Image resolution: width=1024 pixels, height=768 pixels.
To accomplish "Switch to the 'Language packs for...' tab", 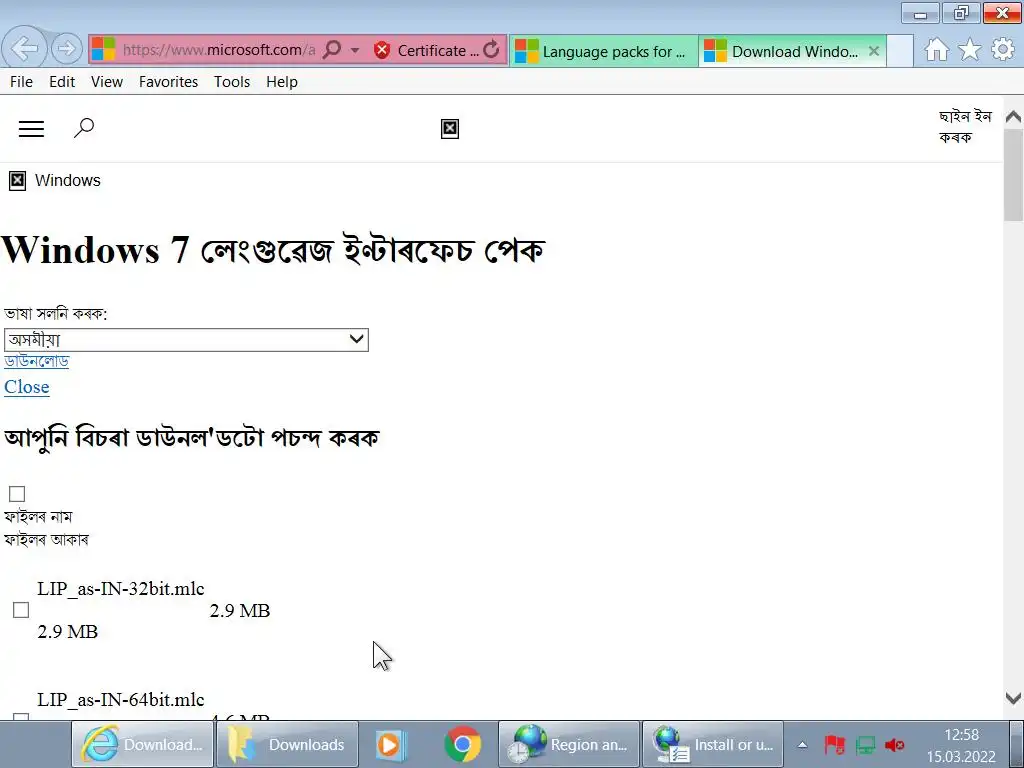I will point(603,51).
